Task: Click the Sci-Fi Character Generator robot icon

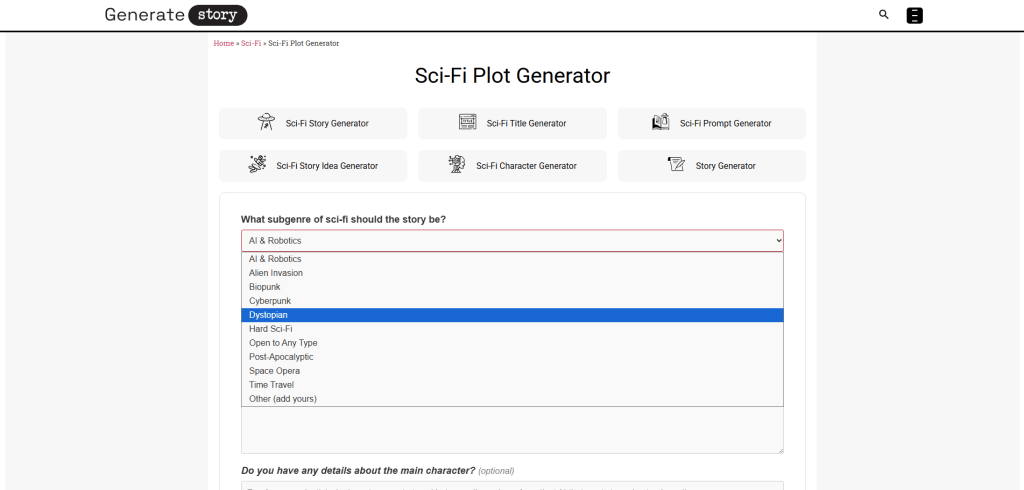Action: click(x=457, y=165)
